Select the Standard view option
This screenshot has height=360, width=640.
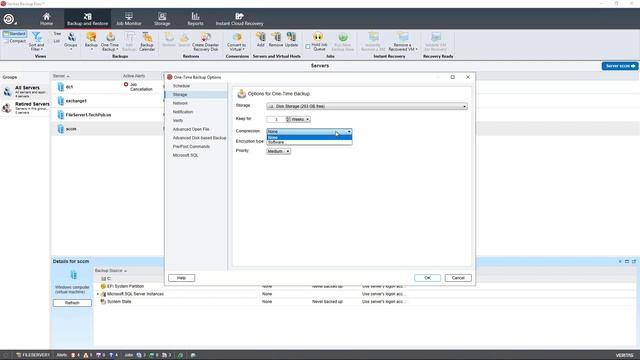pyautogui.click(x=15, y=34)
